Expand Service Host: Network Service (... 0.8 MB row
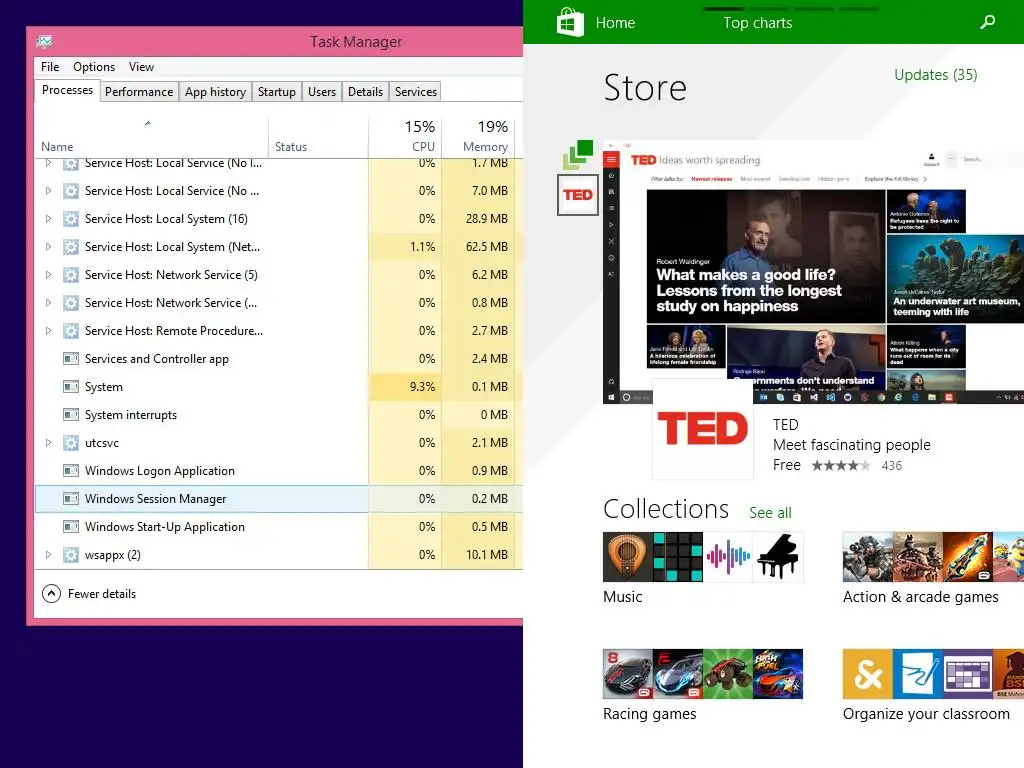The width and height of the screenshot is (1024, 768). pyautogui.click(x=48, y=303)
